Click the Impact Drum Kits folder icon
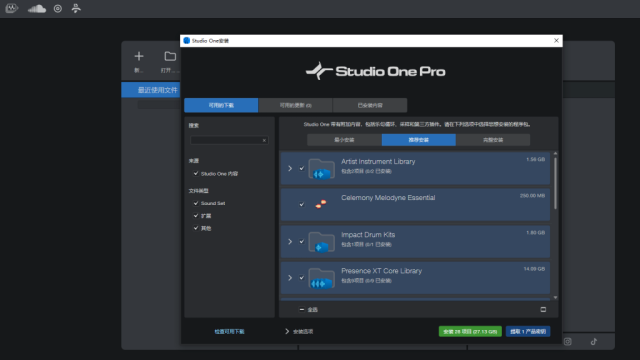 (x=322, y=242)
